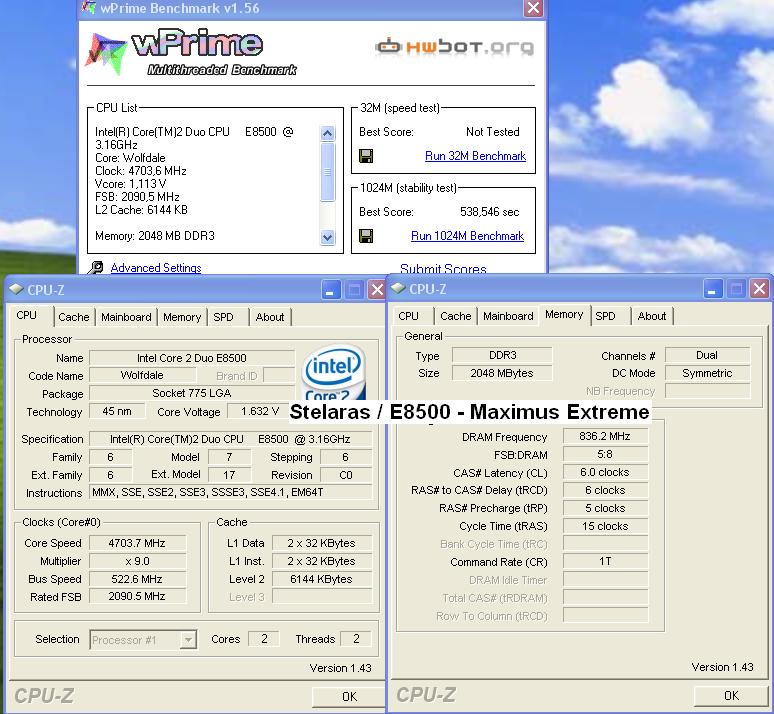This screenshot has width=774, height=714.
Task: Click the save icon for 1024M score
Action: (x=366, y=236)
